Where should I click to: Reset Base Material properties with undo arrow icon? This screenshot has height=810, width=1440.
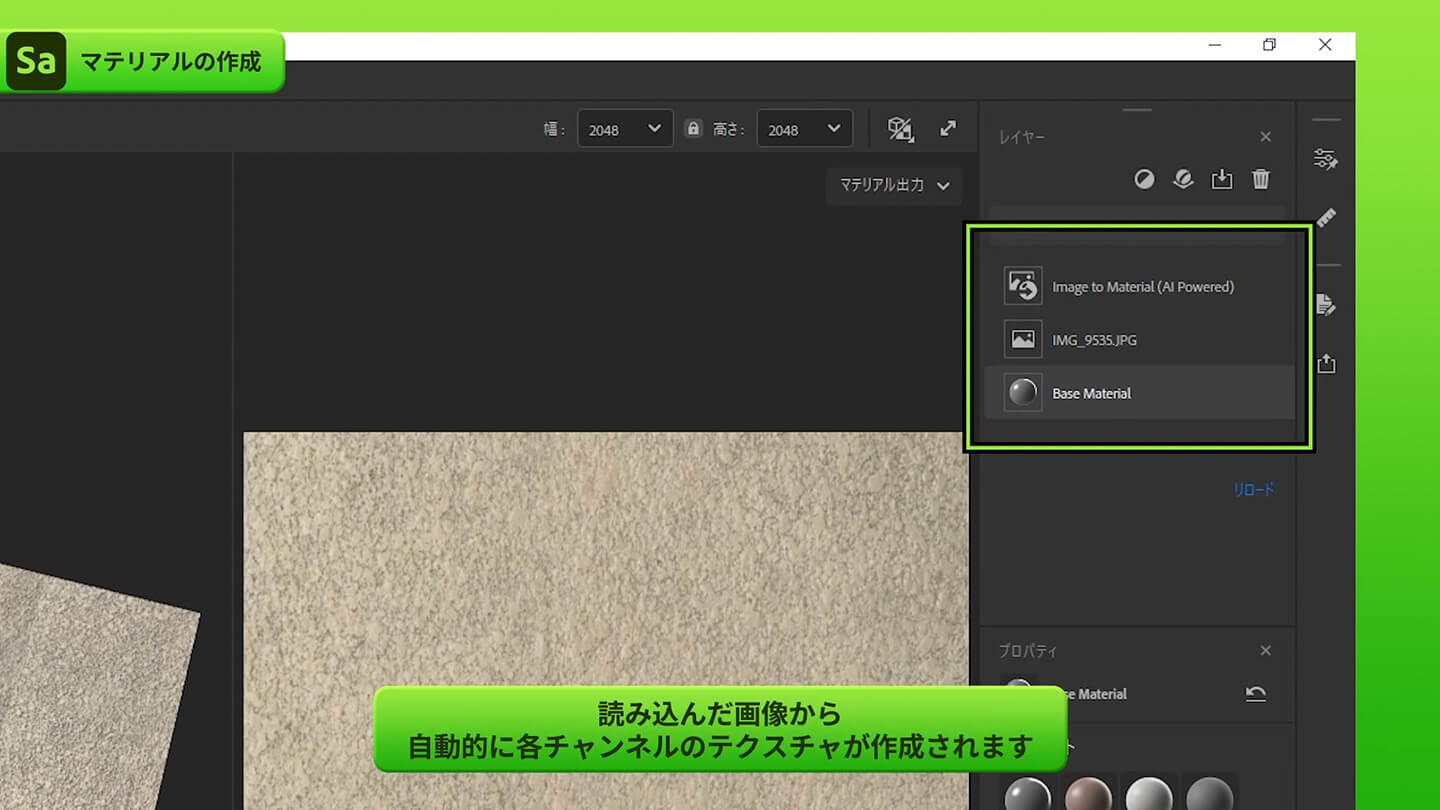point(1256,694)
